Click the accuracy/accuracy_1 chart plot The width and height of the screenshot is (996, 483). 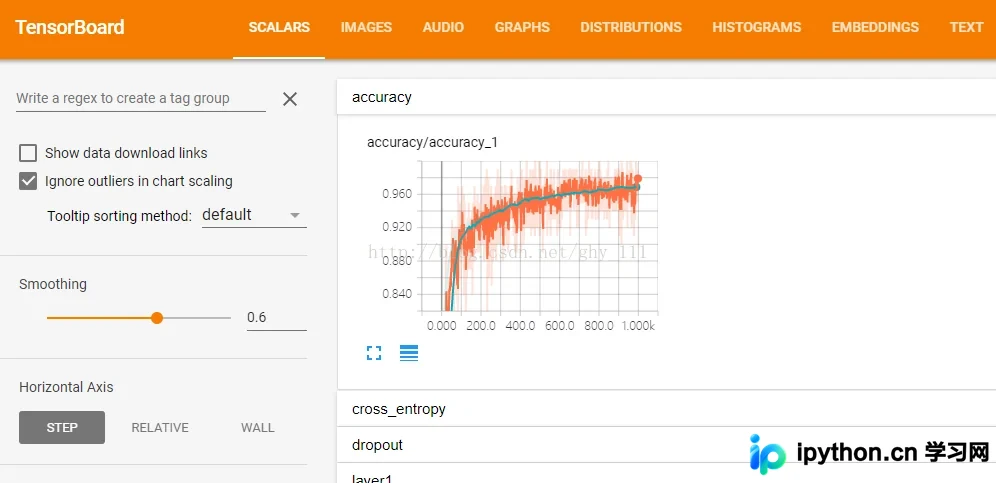click(x=539, y=236)
